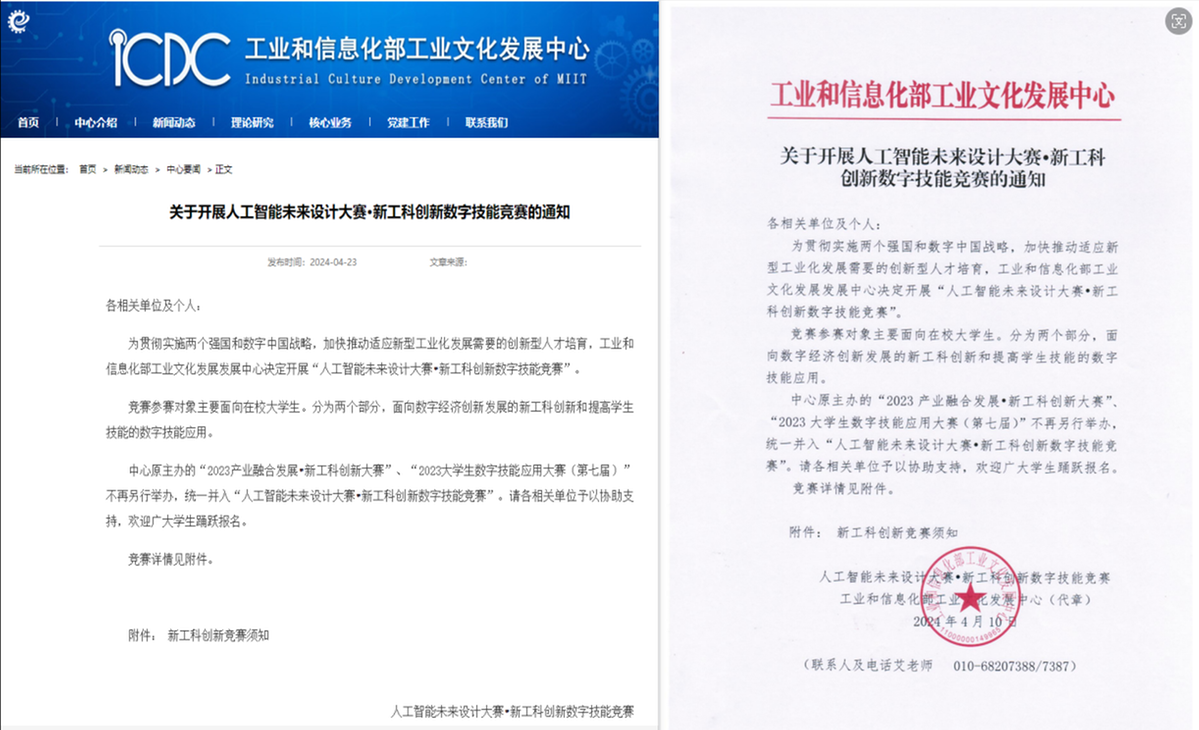Viewport: 1199px width, 730px height.
Task: Open the 新闻动态 navigation menu item
Action: point(174,122)
